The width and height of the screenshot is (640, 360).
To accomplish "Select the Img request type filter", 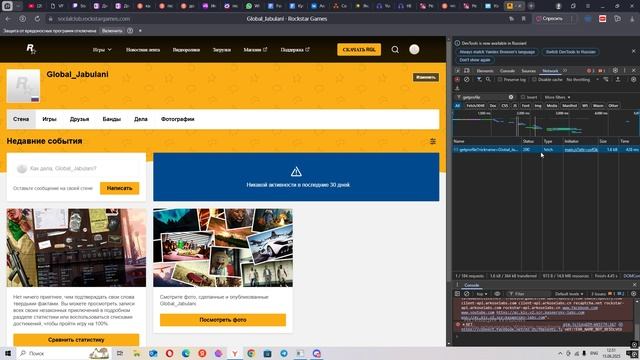I will 538,106.
